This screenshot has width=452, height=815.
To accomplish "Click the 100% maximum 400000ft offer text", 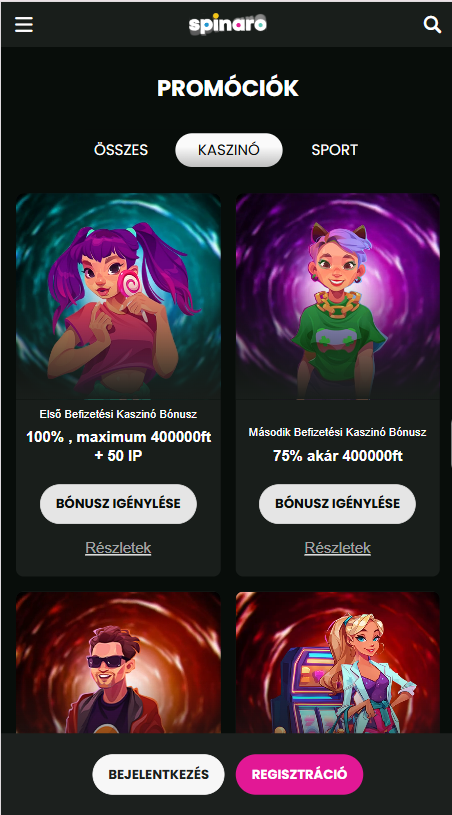I will (x=118, y=446).
